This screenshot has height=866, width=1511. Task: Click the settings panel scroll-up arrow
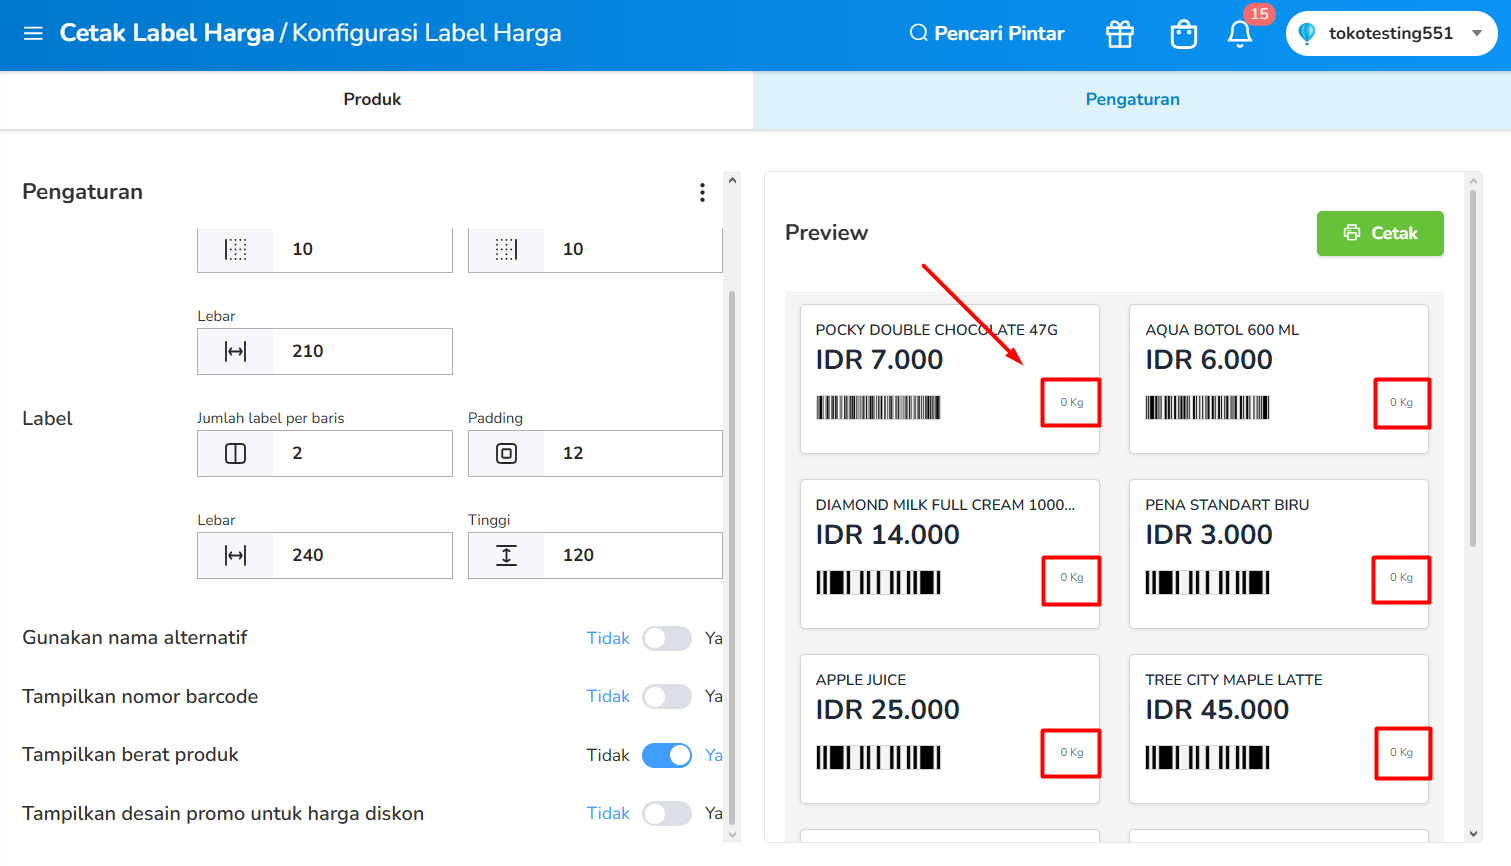[732, 181]
